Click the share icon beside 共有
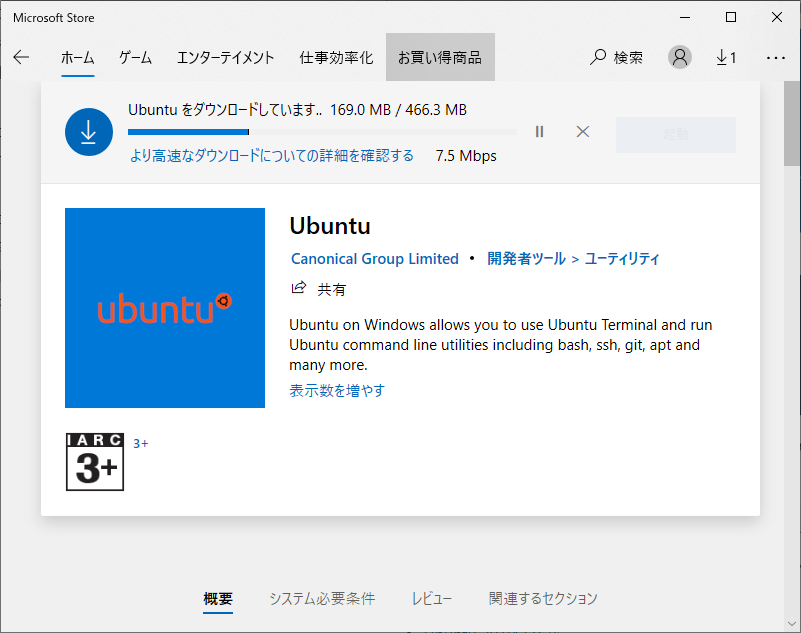 [299, 288]
